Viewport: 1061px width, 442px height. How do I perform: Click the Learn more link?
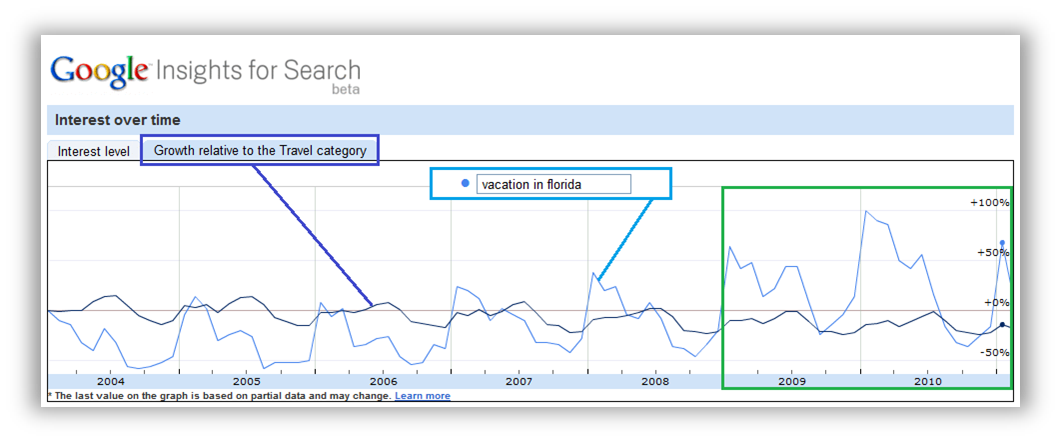[x=422, y=396]
